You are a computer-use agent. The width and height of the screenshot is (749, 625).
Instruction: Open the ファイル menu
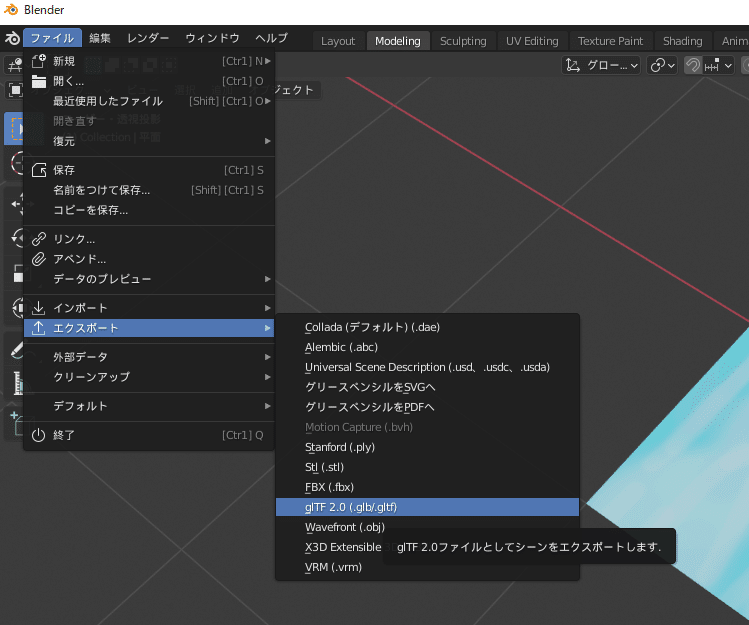(x=53, y=38)
